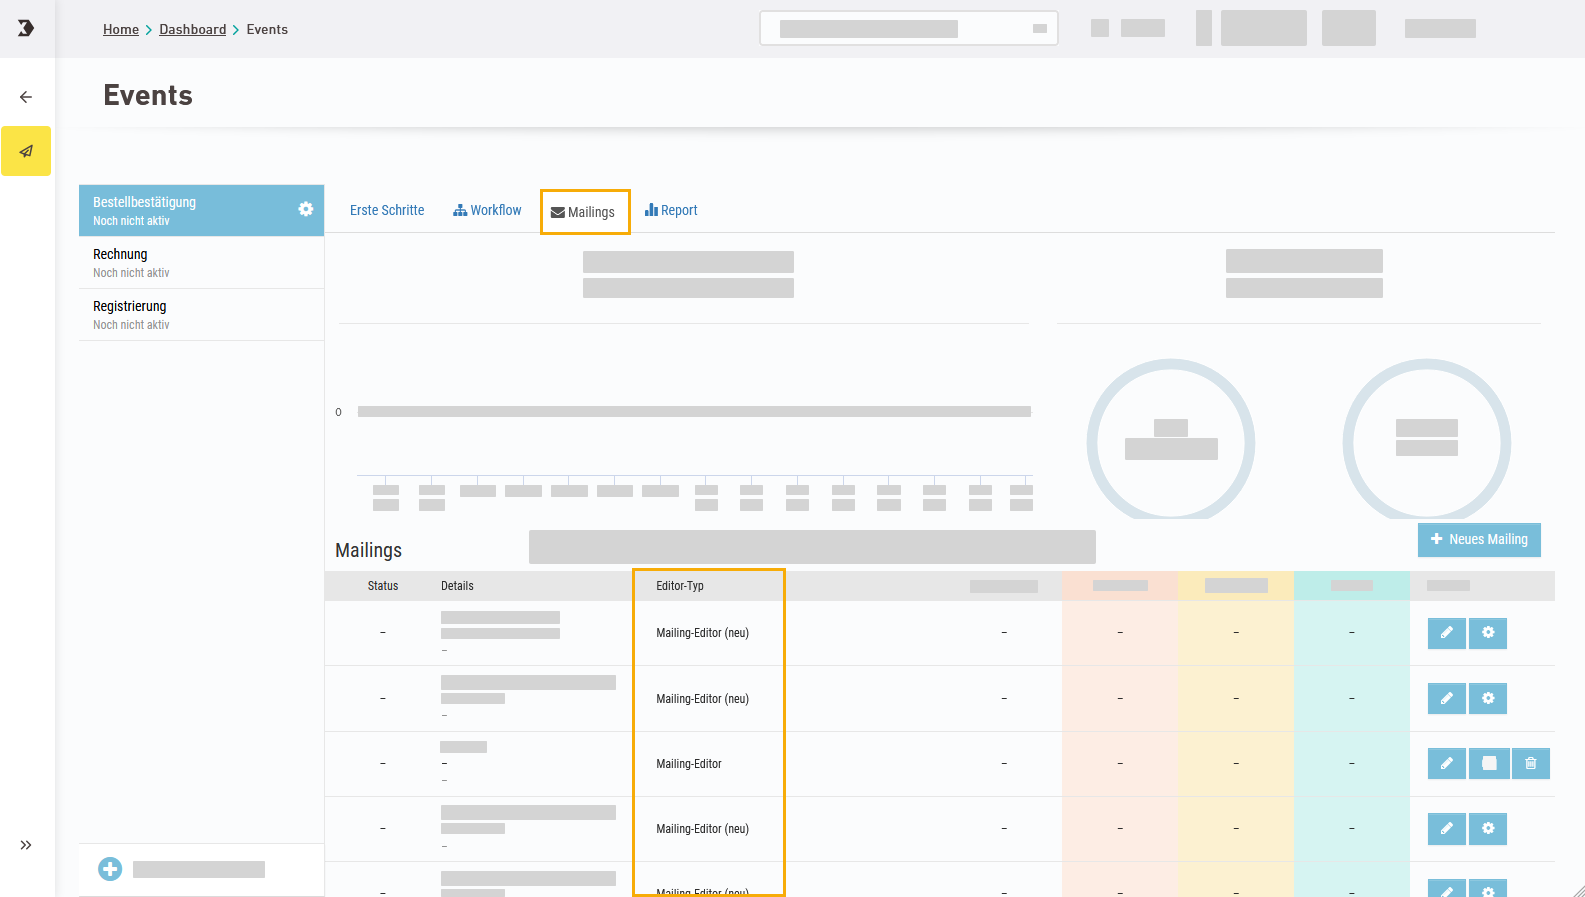Image resolution: width=1585 pixels, height=897 pixels.
Task: Switch to the Report tab
Action: coord(671,211)
